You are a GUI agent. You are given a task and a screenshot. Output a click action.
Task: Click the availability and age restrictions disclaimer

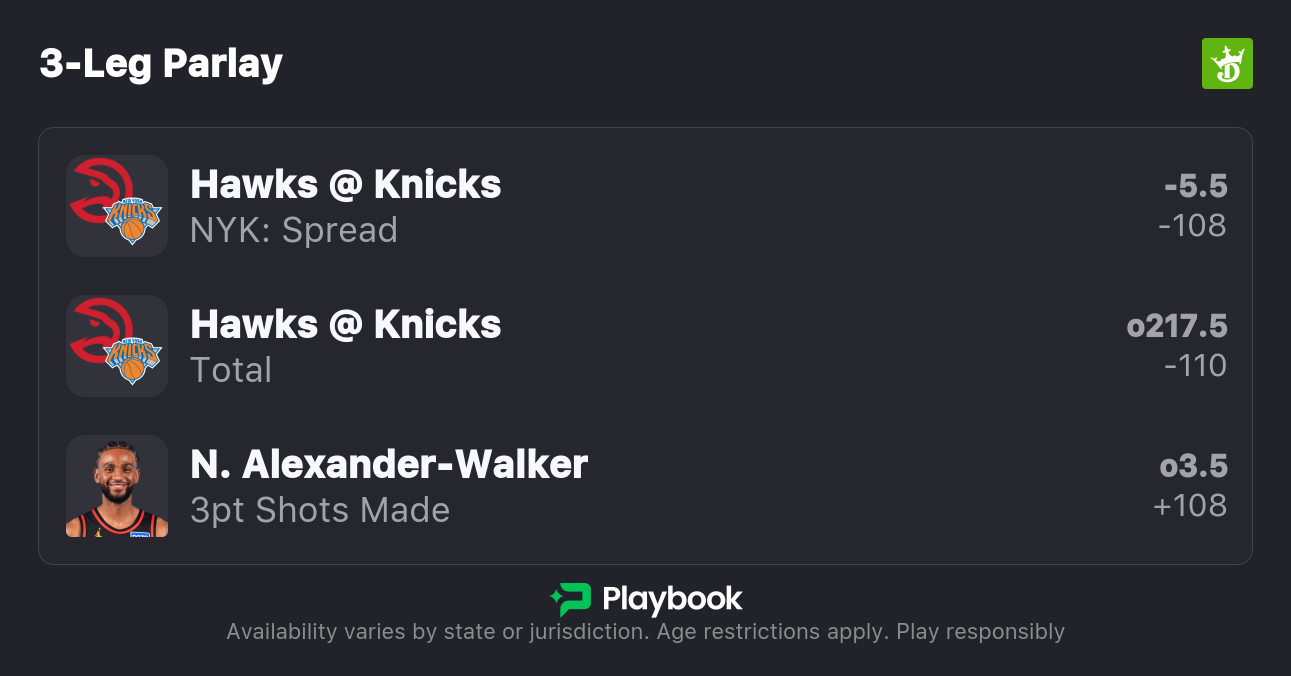coord(645,632)
